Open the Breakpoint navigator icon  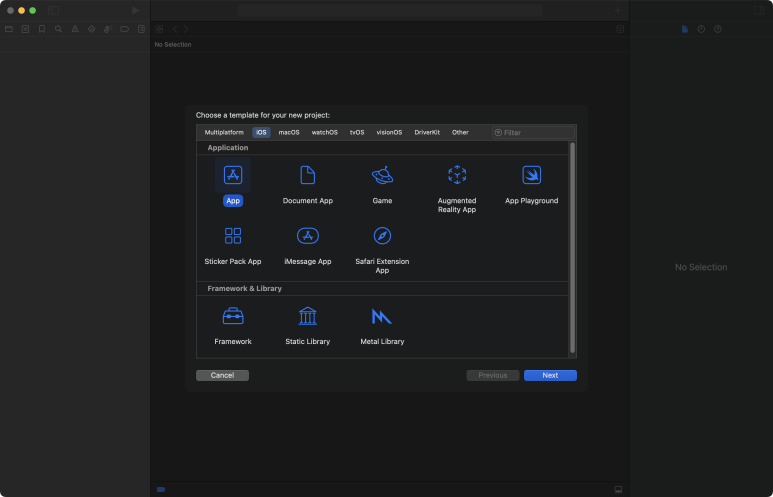coord(124,29)
